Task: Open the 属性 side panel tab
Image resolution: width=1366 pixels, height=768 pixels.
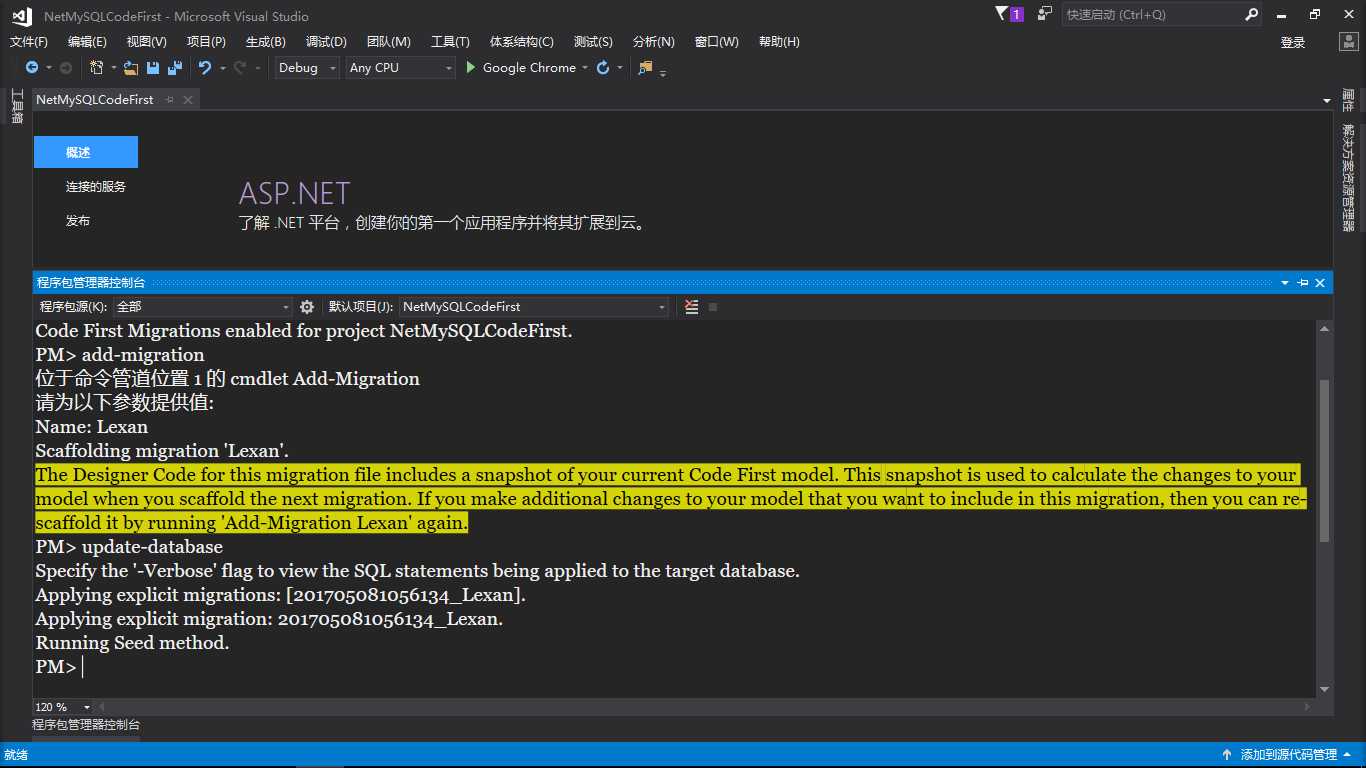Action: [x=1348, y=100]
